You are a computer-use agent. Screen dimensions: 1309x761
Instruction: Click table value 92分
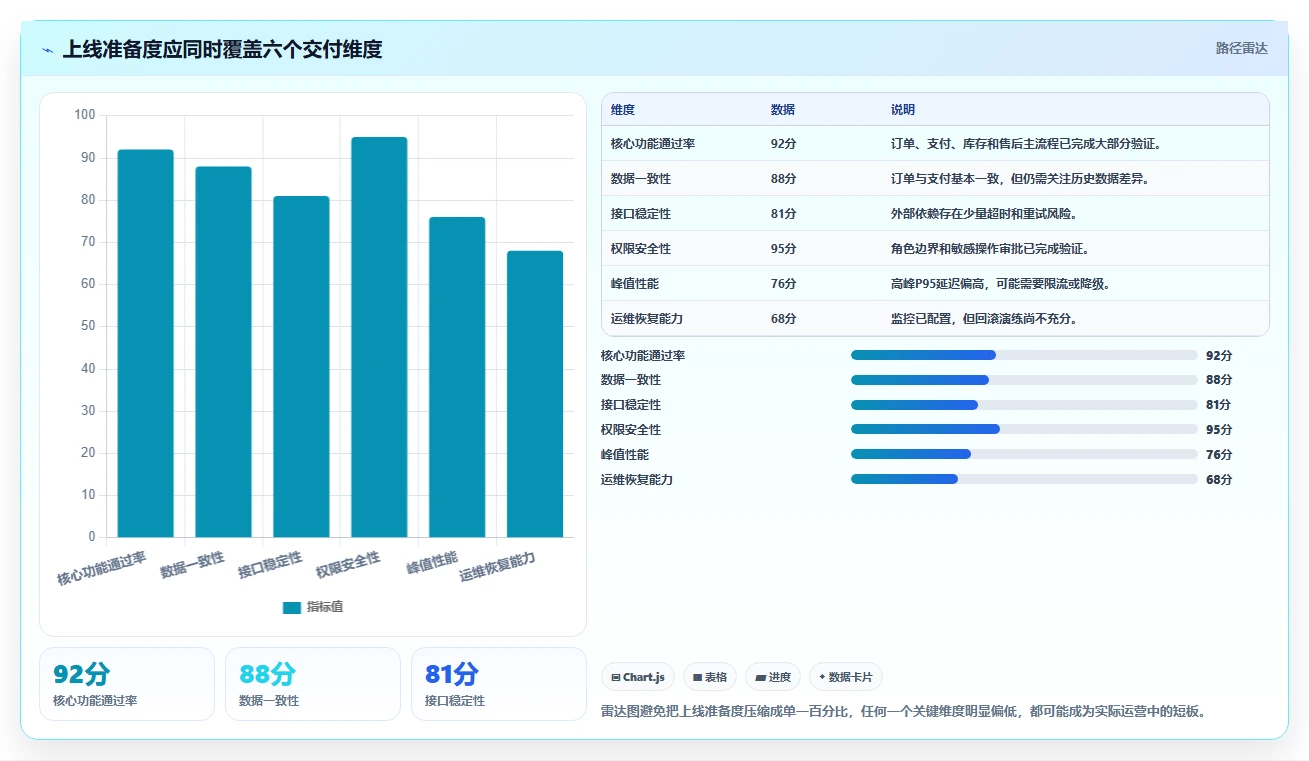click(784, 144)
